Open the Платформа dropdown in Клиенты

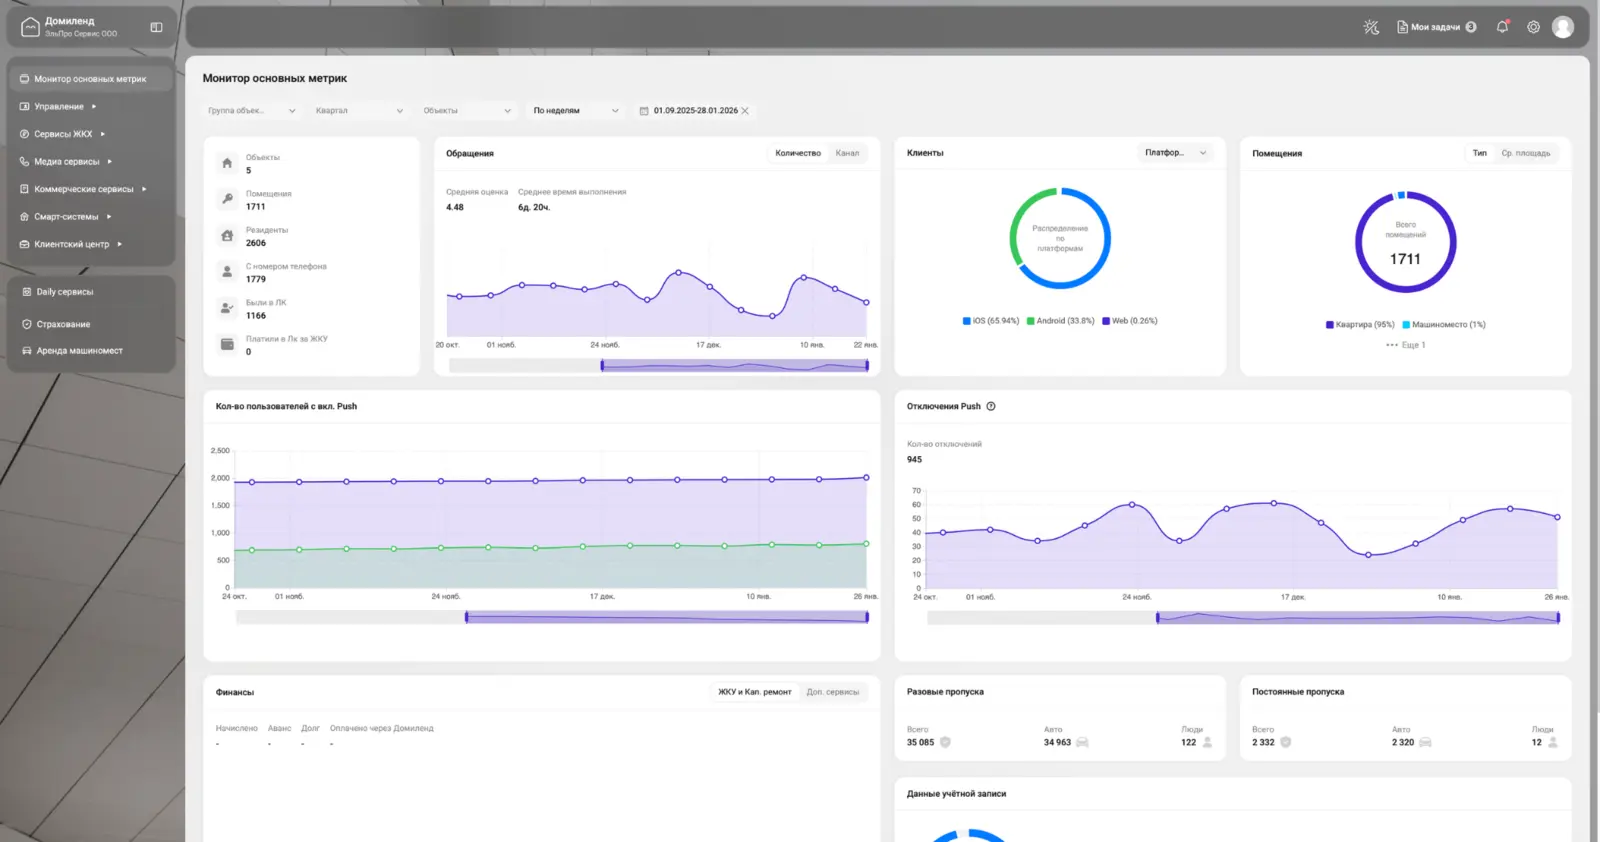coord(1176,153)
